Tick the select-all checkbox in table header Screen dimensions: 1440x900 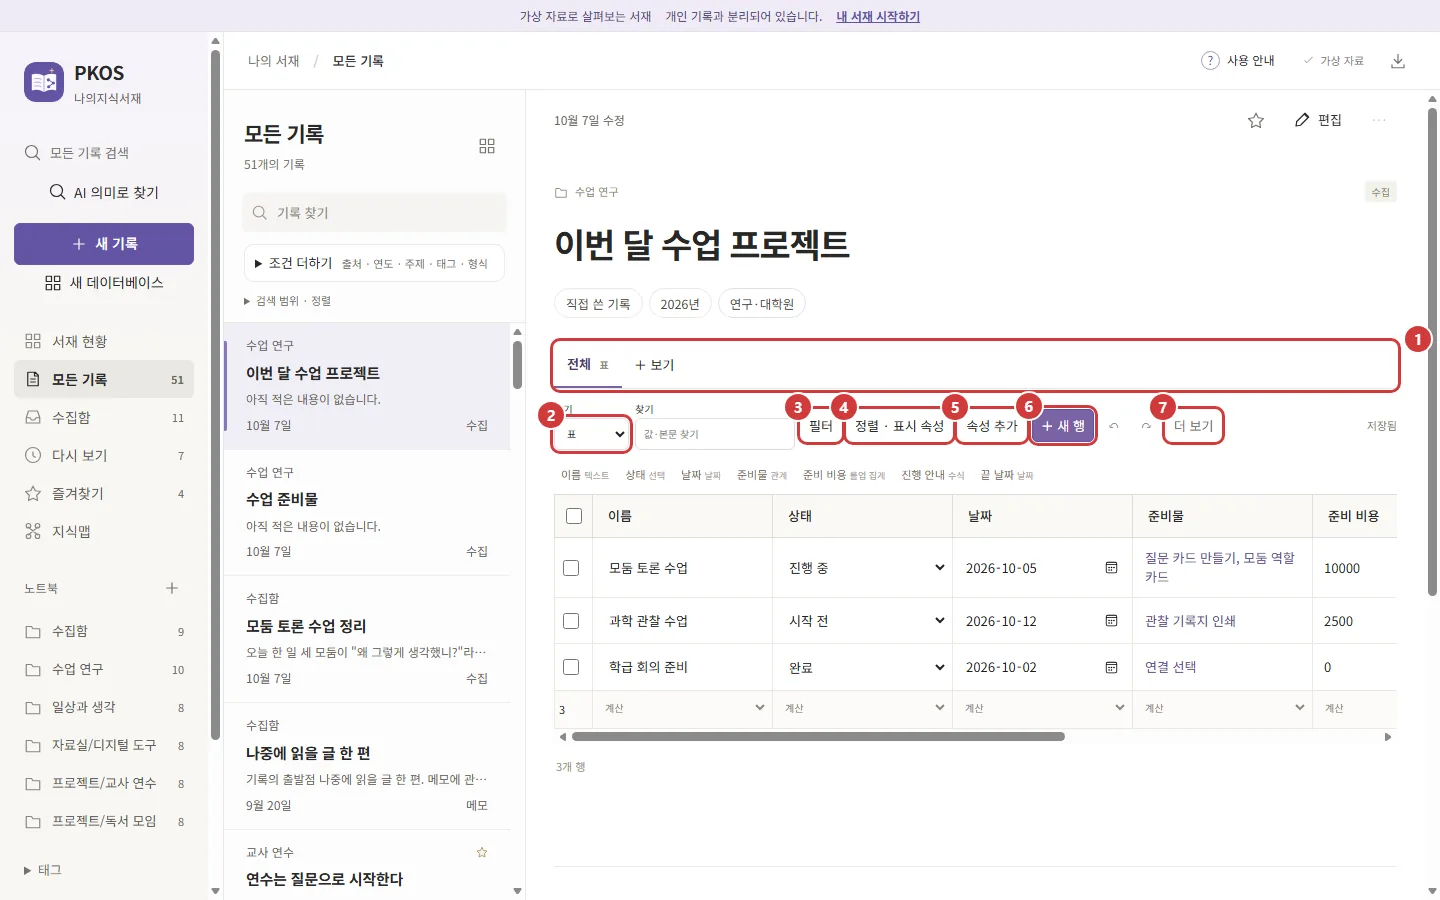[574, 516]
